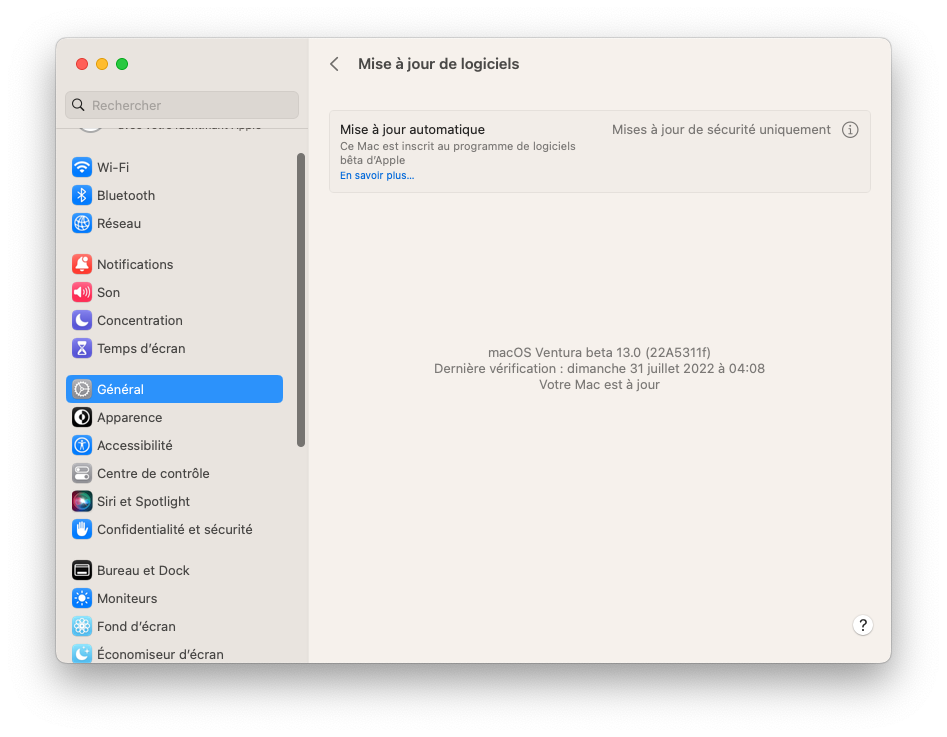Select the Réseau globe icon

(x=82, y=223)
